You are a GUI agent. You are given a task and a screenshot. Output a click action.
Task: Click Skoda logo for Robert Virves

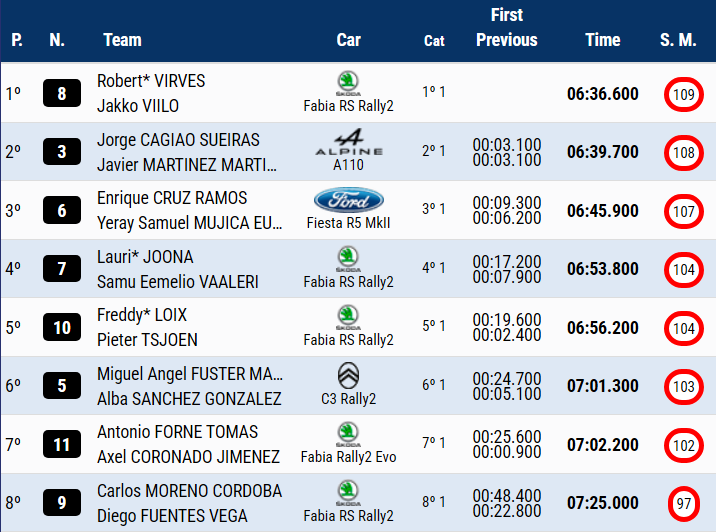pyautogui.click(x=348, y=82)
